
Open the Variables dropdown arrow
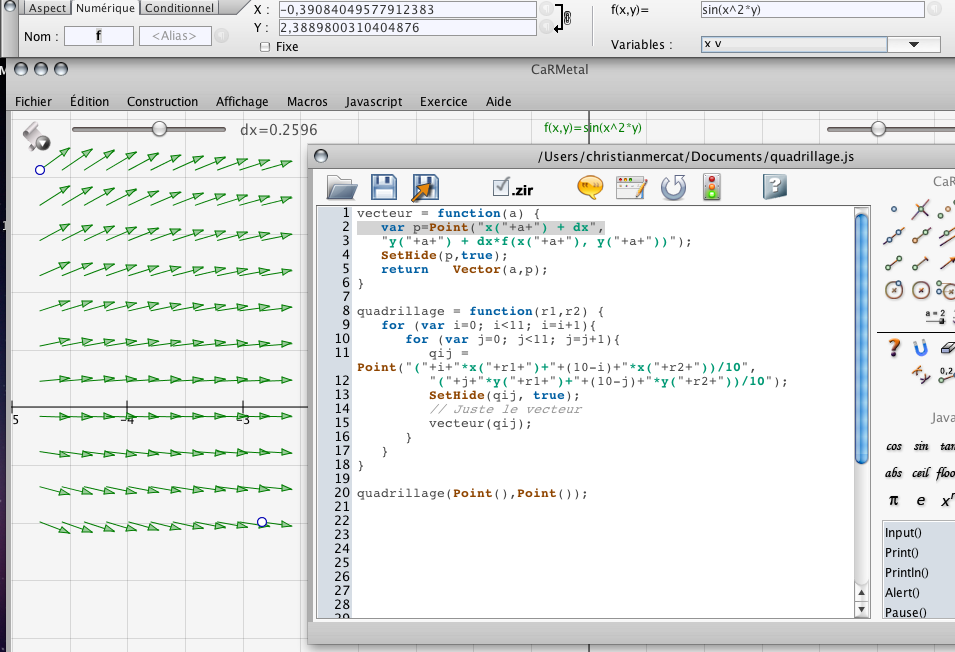click(x=913, y=45)
